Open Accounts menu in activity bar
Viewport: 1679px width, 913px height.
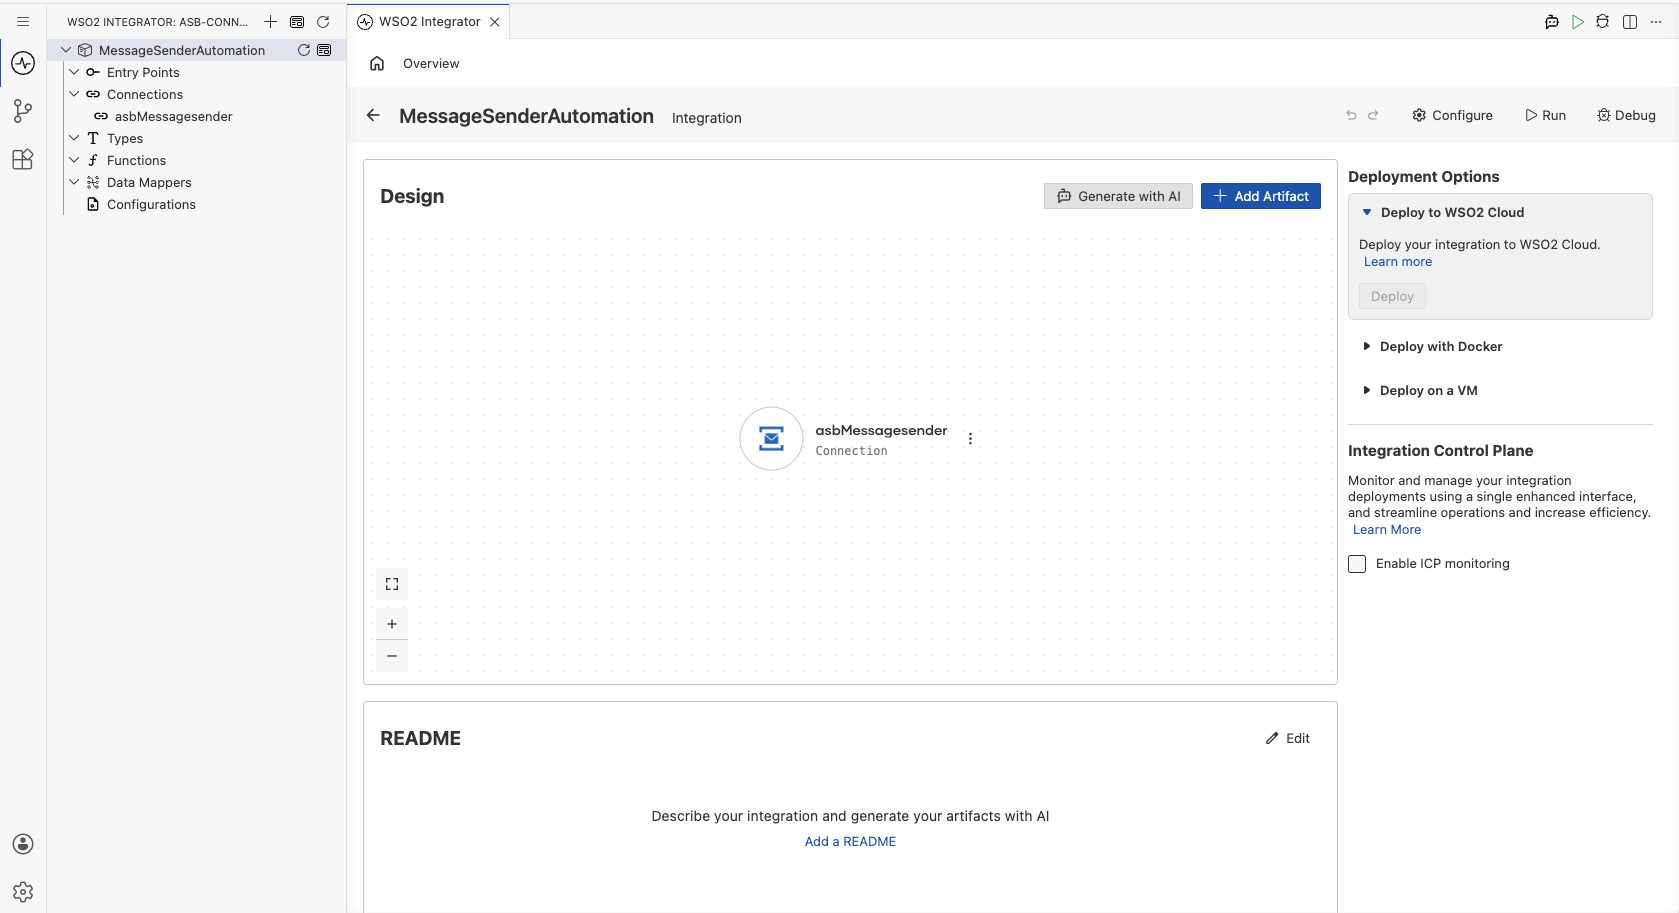(x=23, y=844)
